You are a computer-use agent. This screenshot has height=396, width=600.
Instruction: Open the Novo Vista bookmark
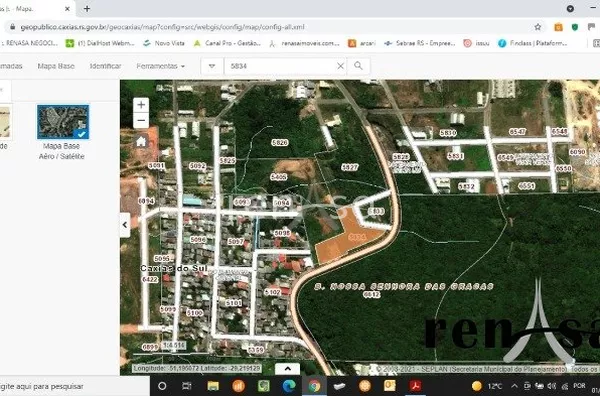pos(164,43)
